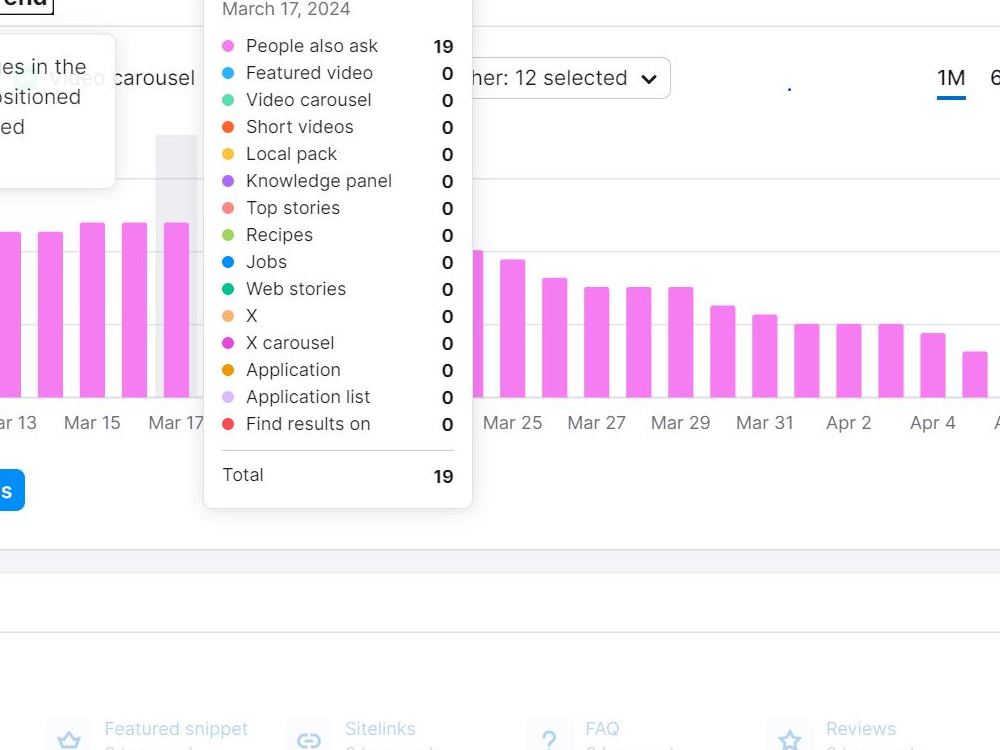Click the Mar 27 chart bar
Screen dimensions: 1000x750
597,342
